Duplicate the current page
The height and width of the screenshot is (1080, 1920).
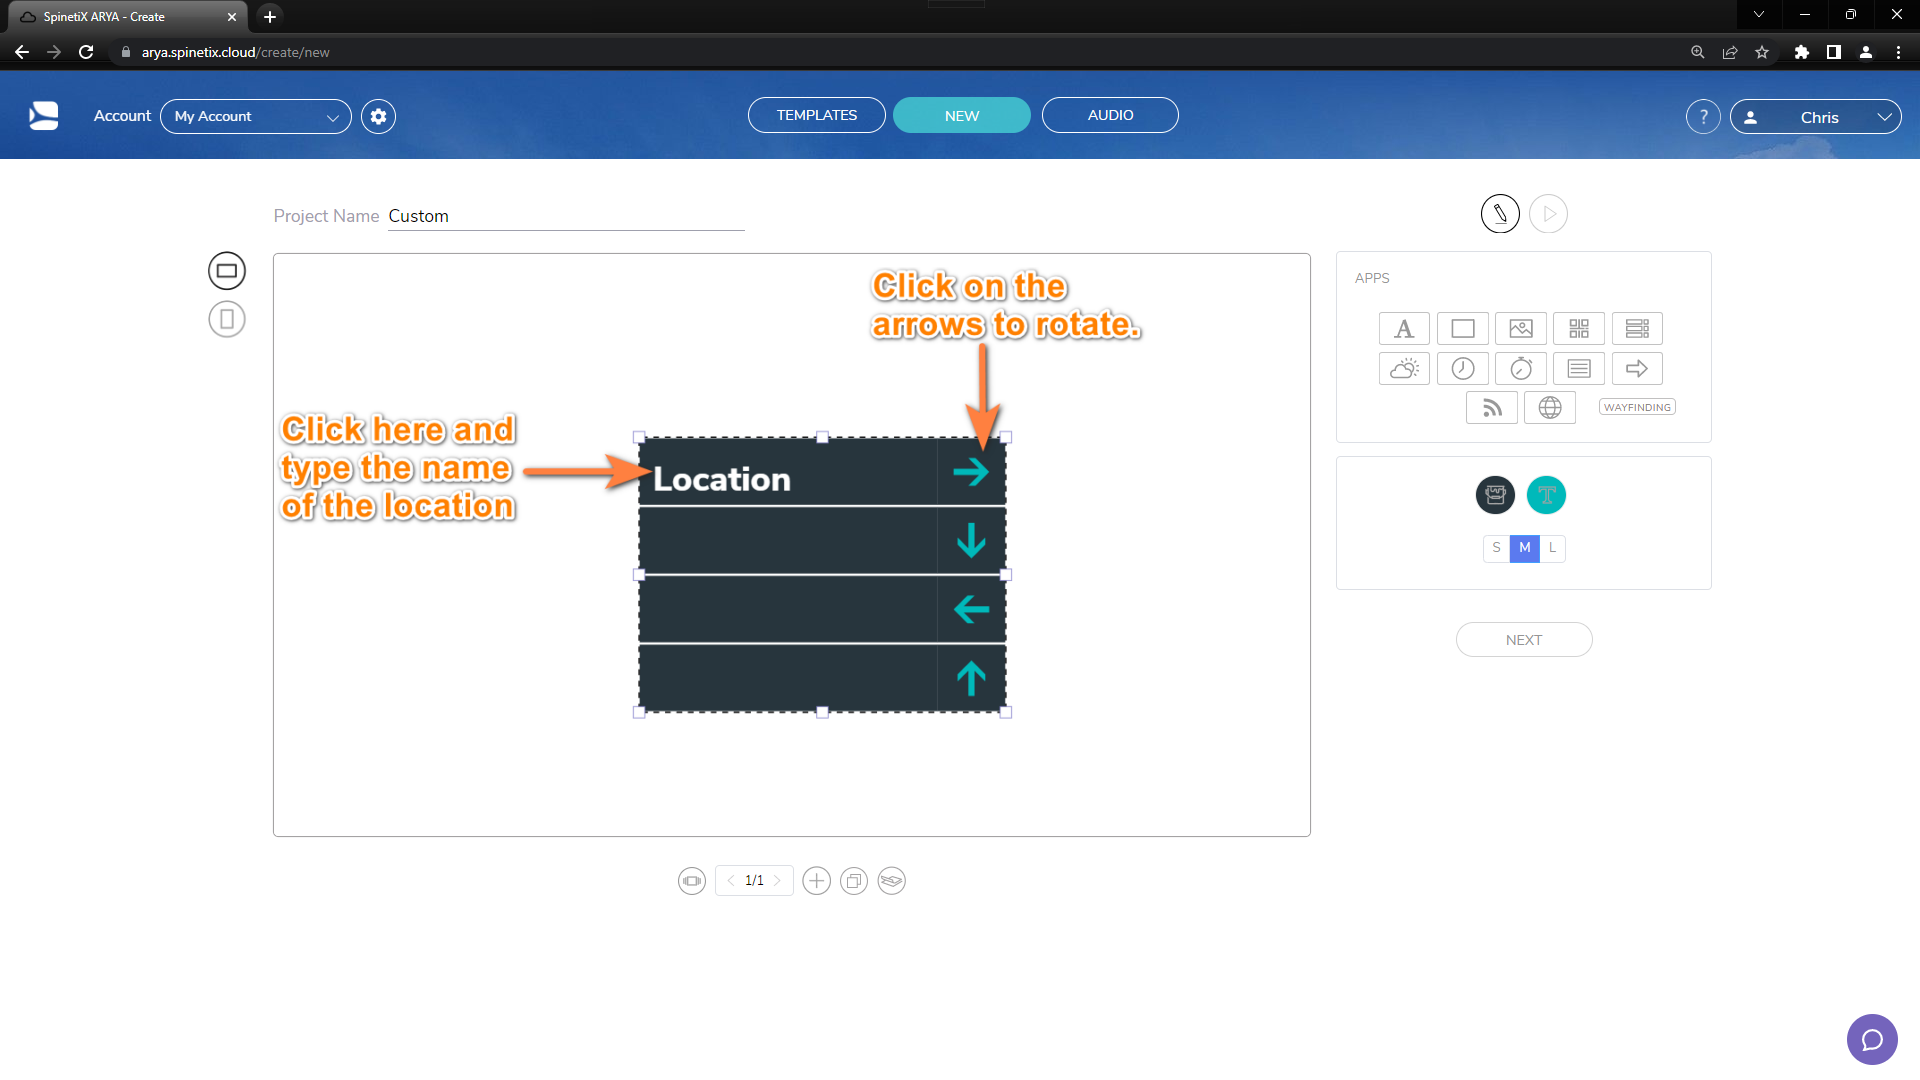[x=854, y=880]
